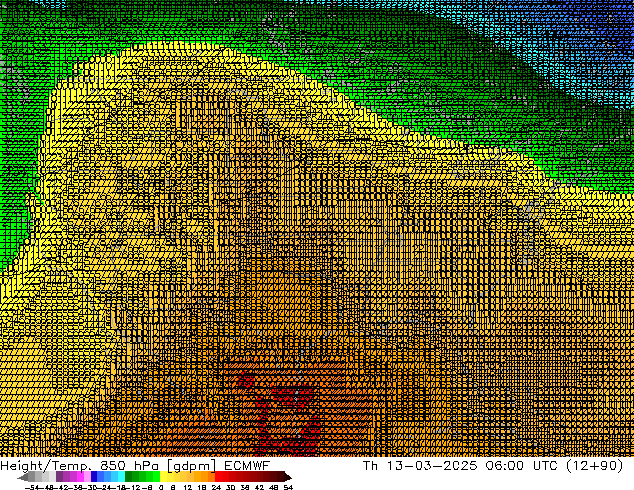Click the '(12+90)' forecast offset text

594,466
